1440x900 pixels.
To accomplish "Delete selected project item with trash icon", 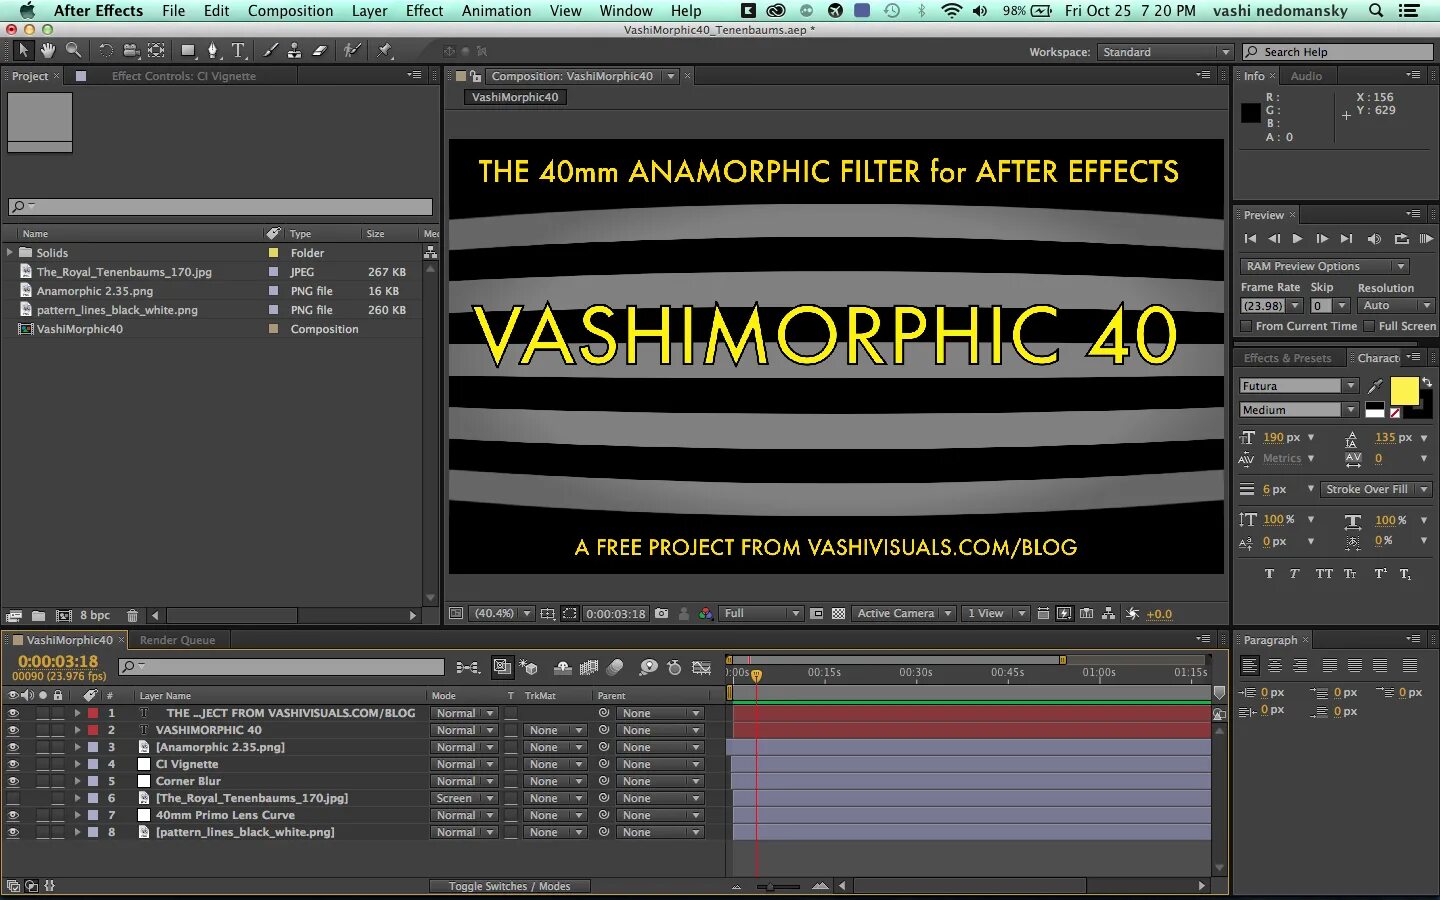I will tap(132, 615).
